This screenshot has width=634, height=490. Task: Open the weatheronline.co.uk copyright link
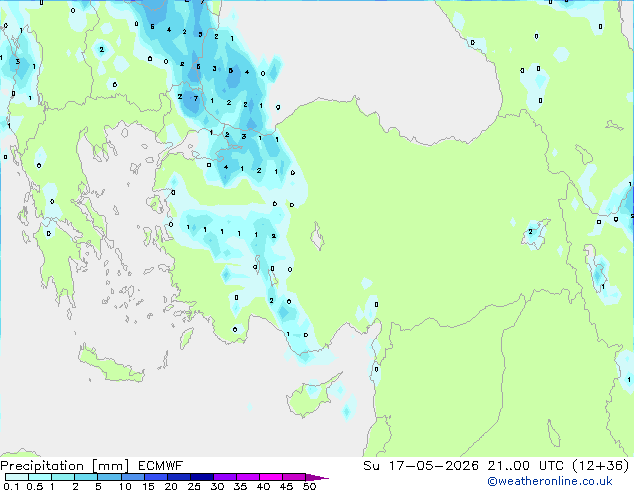(x=550, y=481)
